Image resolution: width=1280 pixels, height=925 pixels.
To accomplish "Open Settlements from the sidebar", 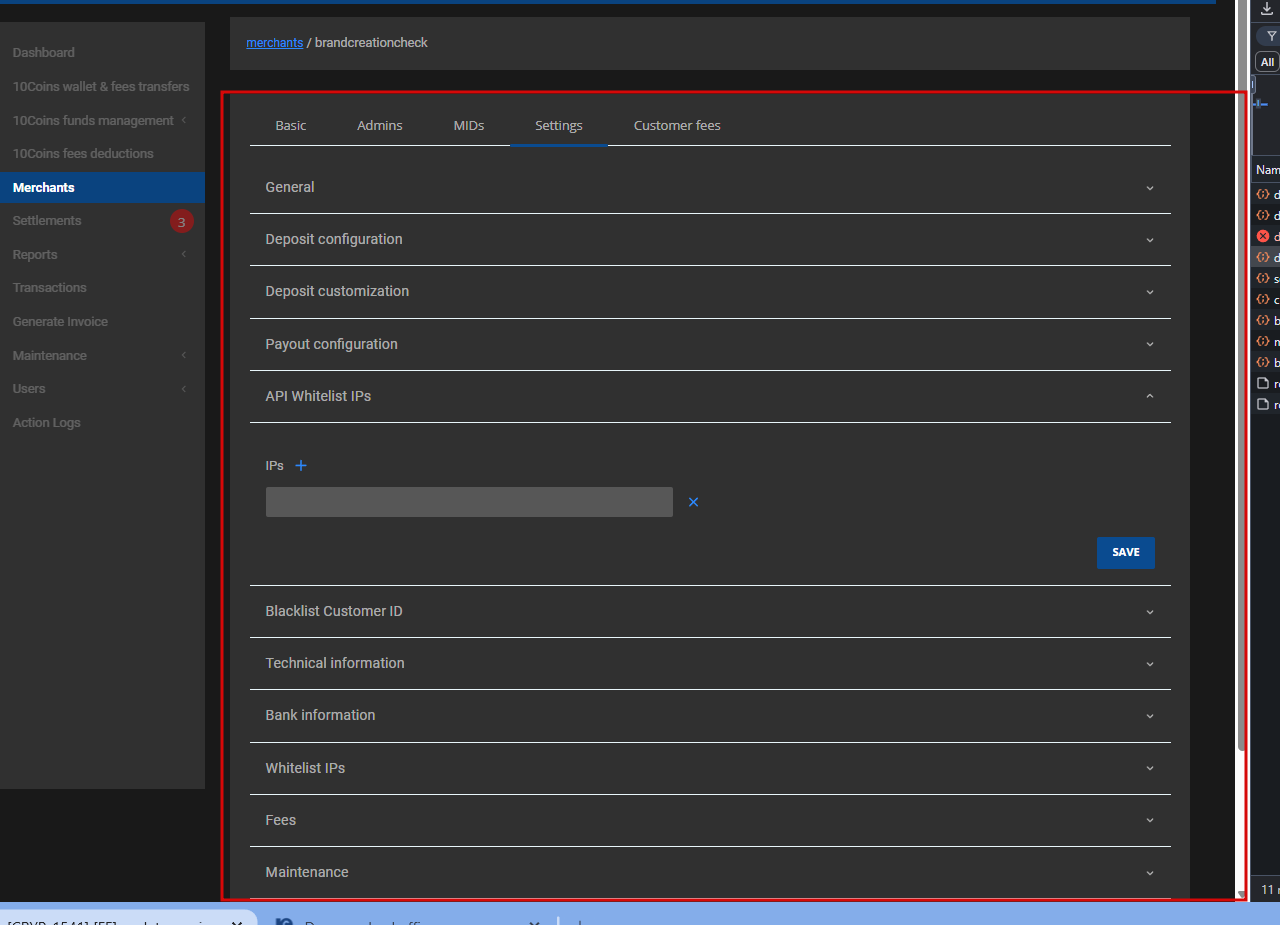I will click(x=47, y=221).
